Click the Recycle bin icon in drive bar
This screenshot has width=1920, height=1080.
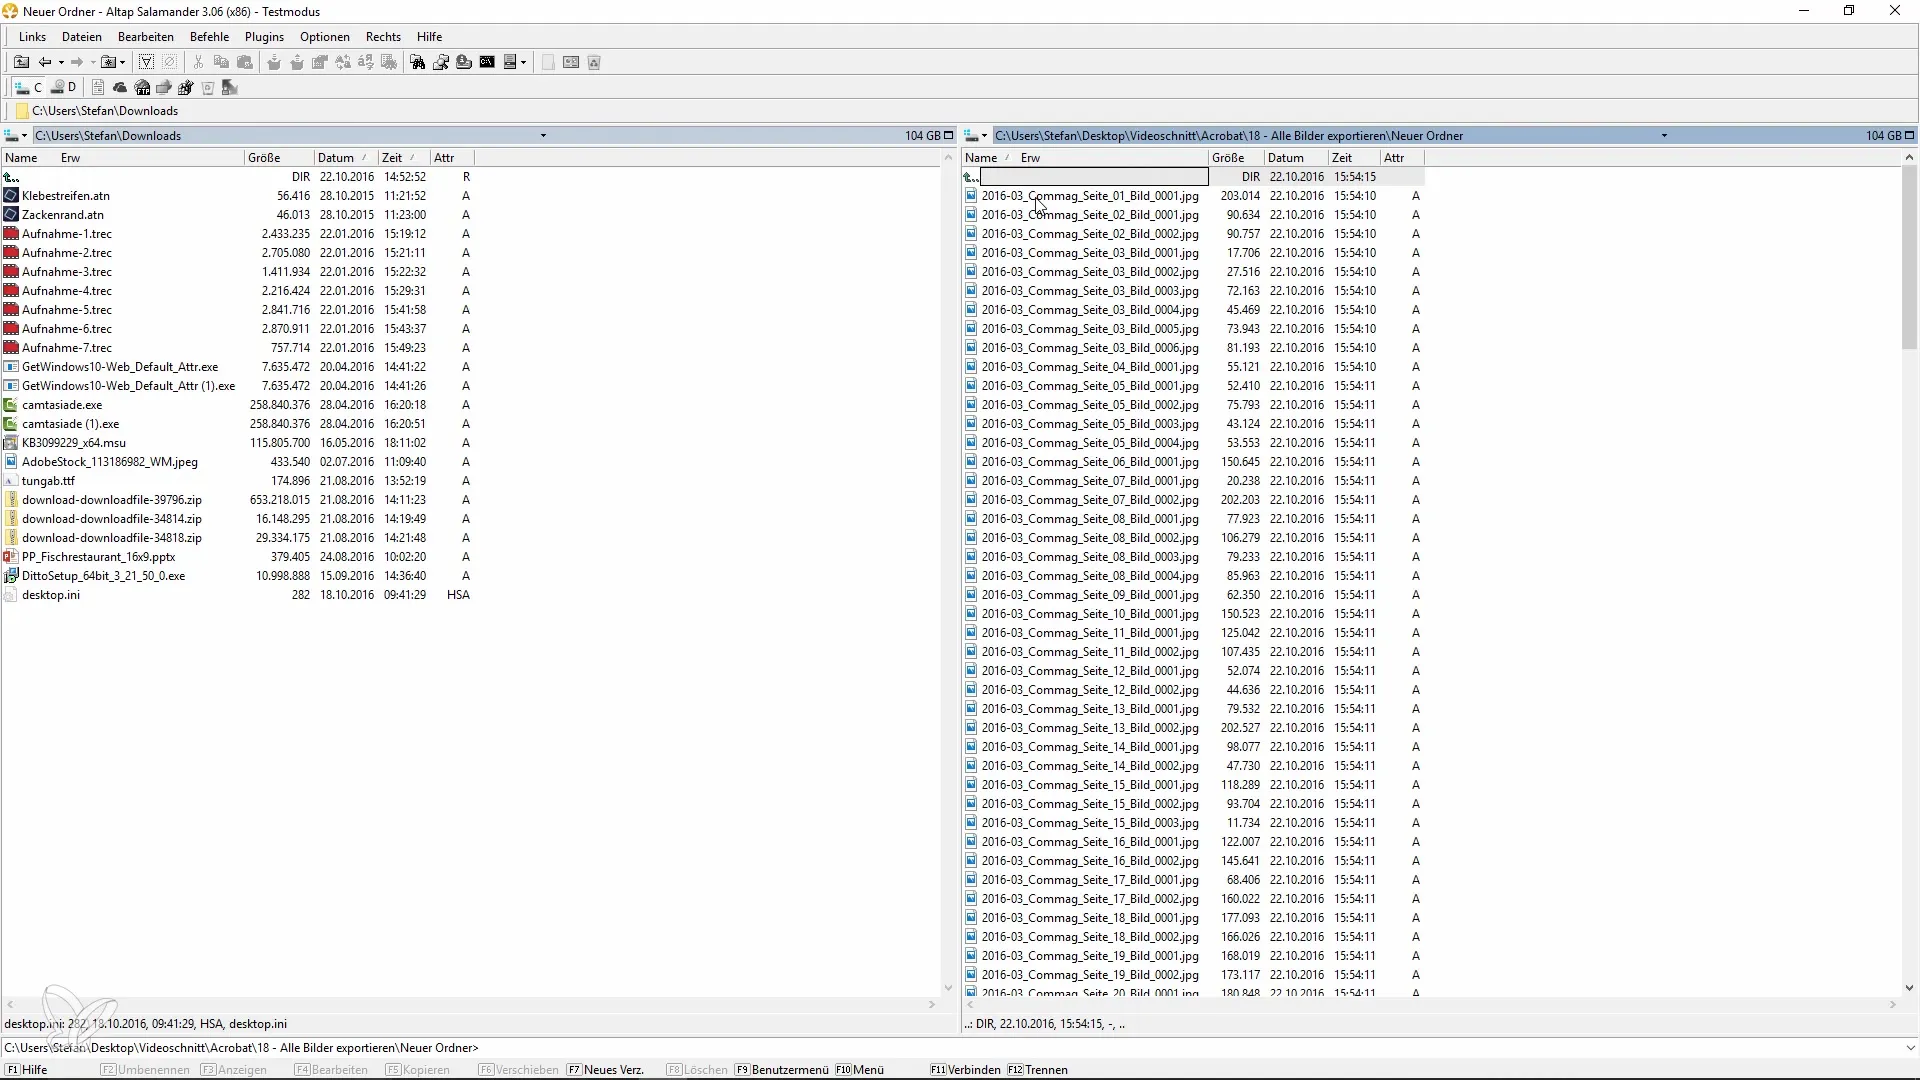pyautogui.click(x=208, y=88)
